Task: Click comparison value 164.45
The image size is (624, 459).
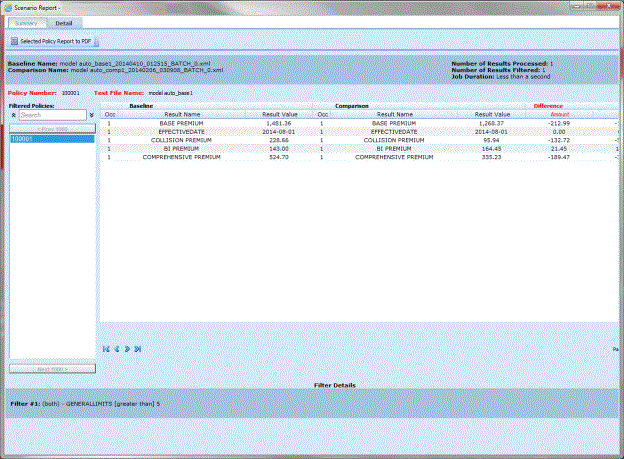Action: 491,148
